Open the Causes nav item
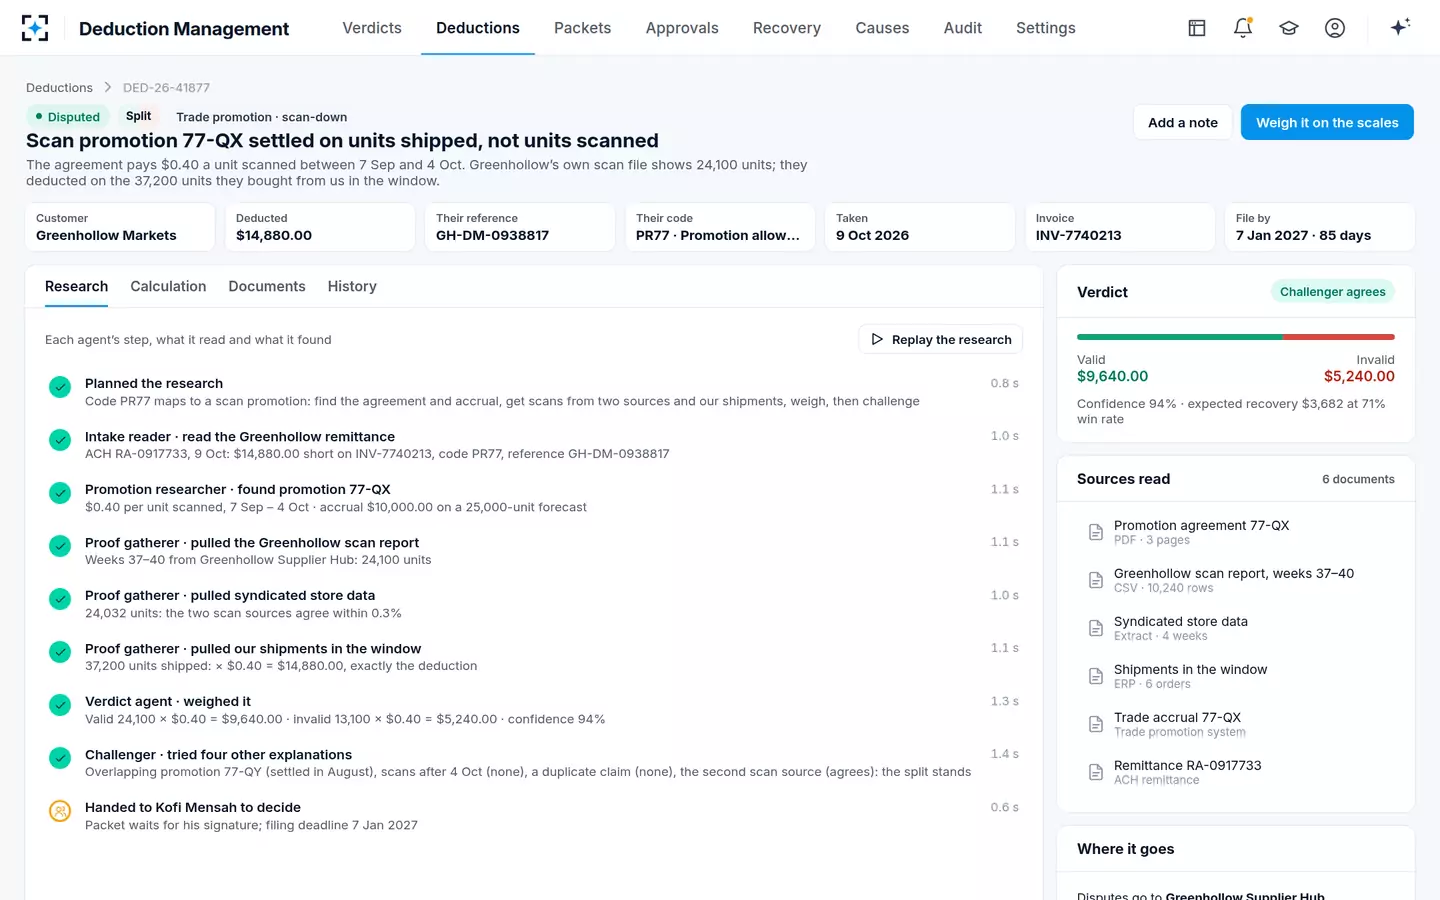The height and width of the screenshot is (900, 1440). 882,28
